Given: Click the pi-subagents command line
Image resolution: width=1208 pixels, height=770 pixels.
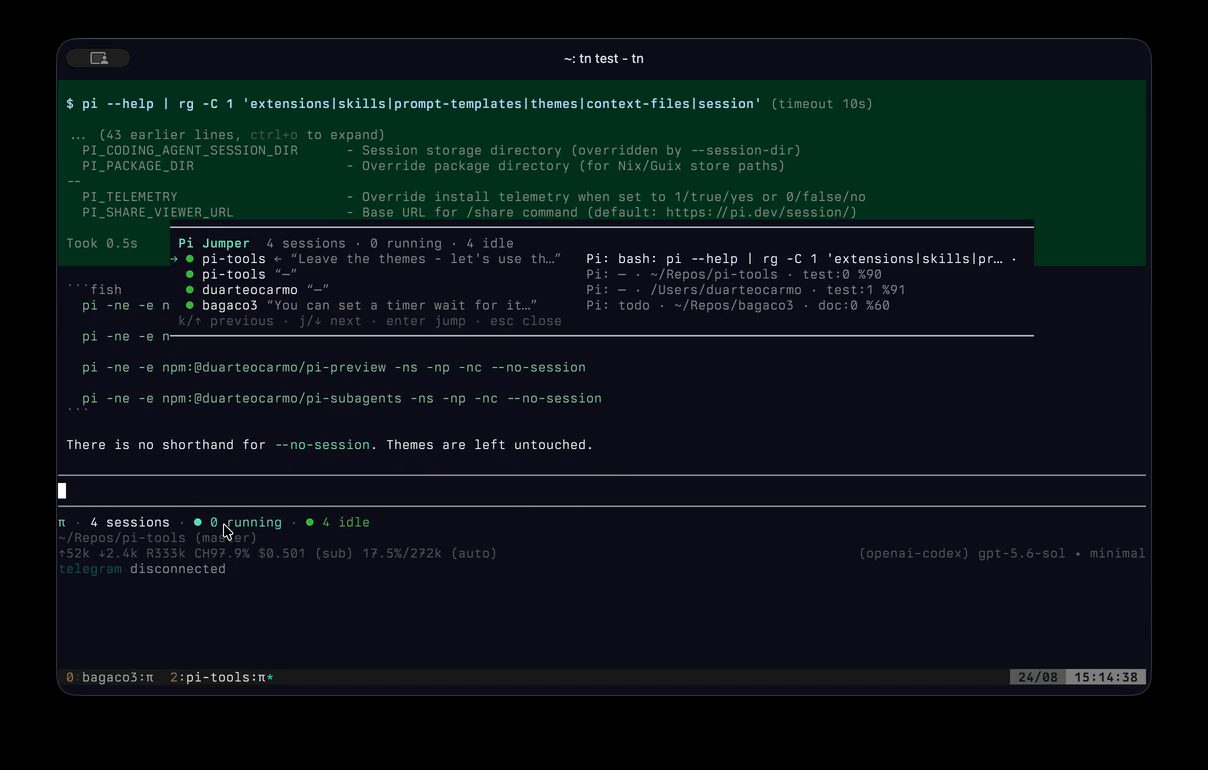Looking at the screenshot, I should [x=342, y=398].
